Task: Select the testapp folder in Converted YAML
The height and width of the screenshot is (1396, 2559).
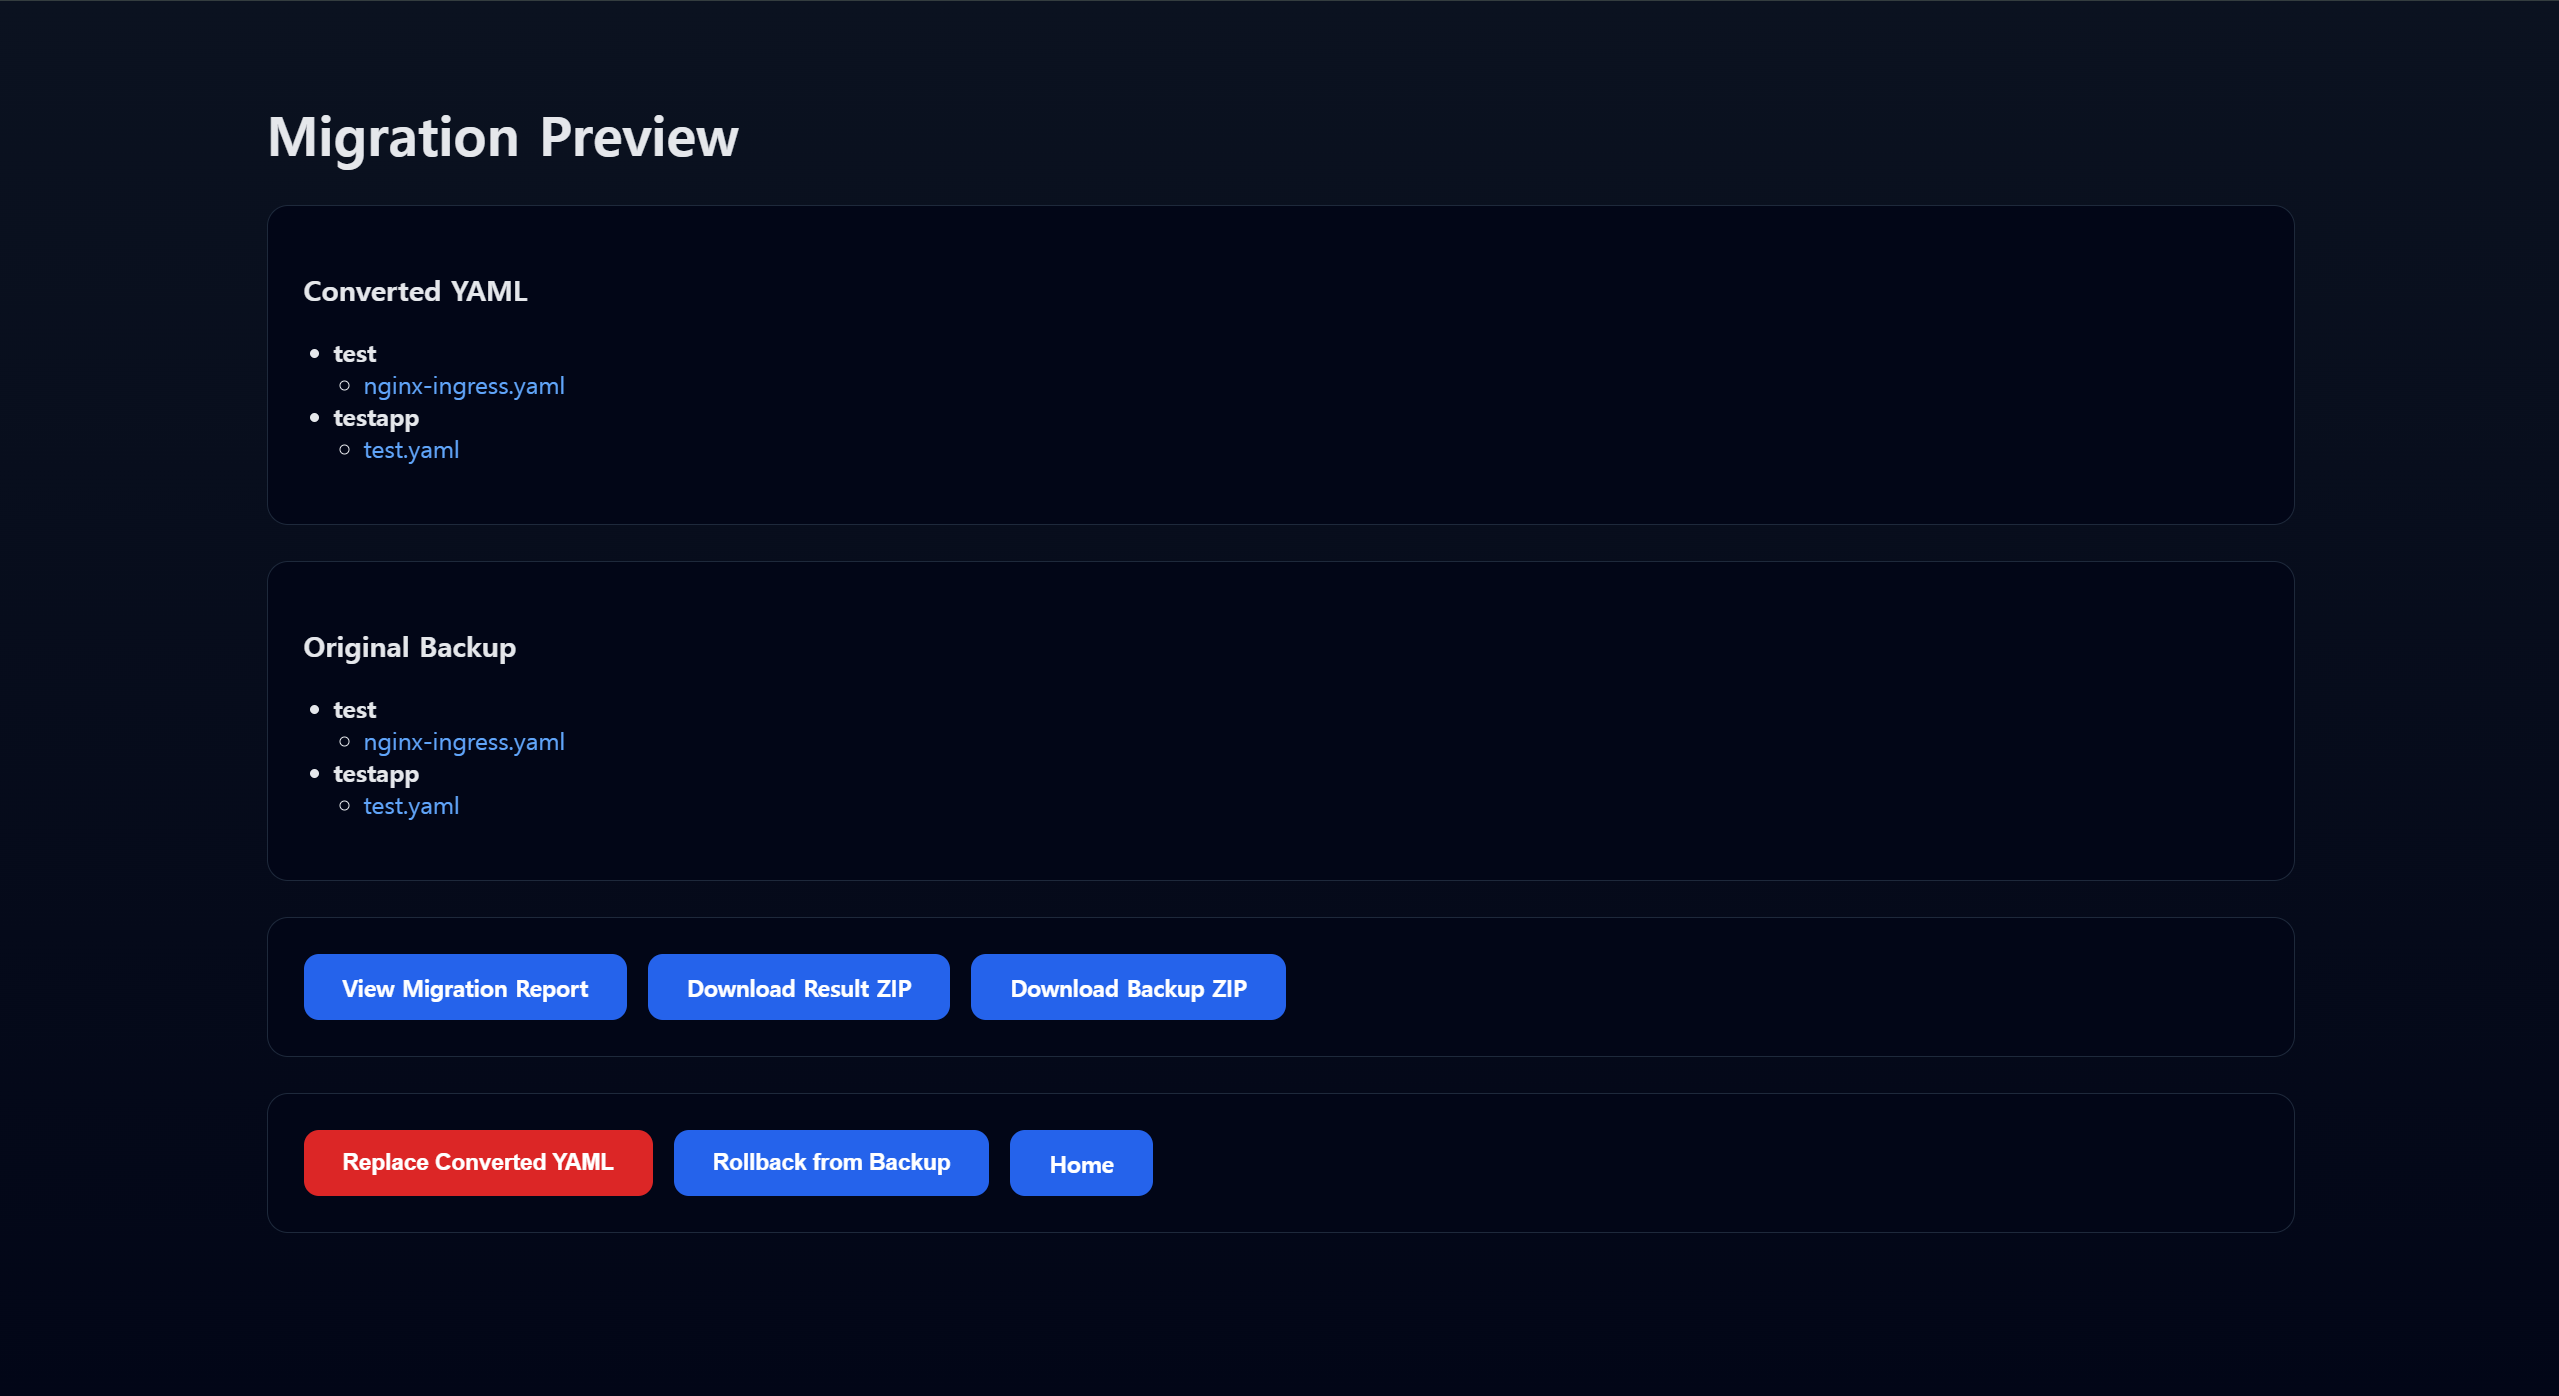Action: click(375, 418)
